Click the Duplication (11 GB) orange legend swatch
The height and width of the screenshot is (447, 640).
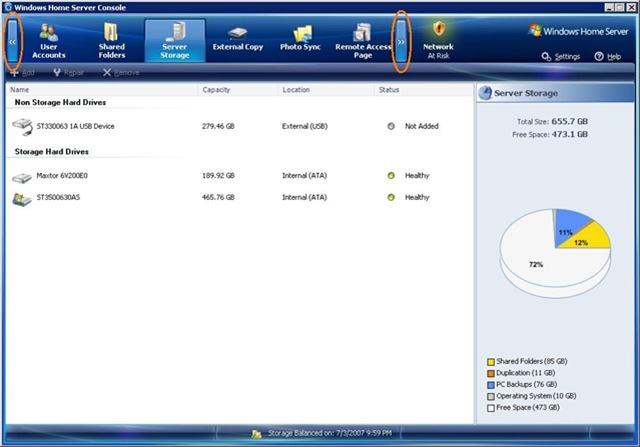tap(491, 373)
